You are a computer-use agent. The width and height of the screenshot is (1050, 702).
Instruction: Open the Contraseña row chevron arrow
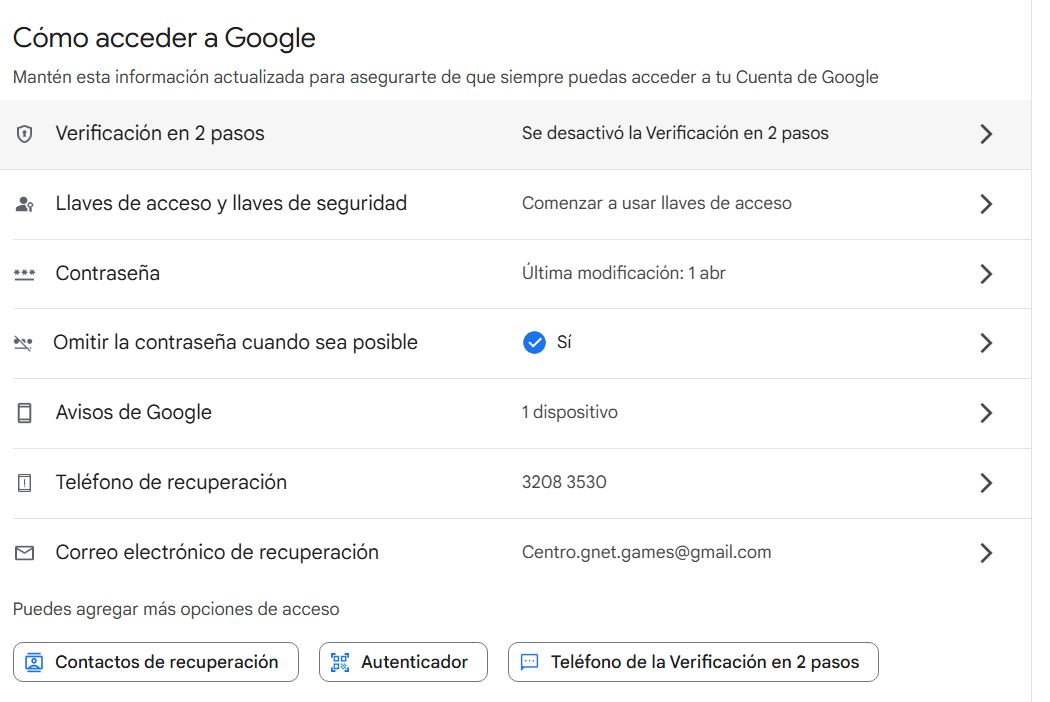(986, 274)
